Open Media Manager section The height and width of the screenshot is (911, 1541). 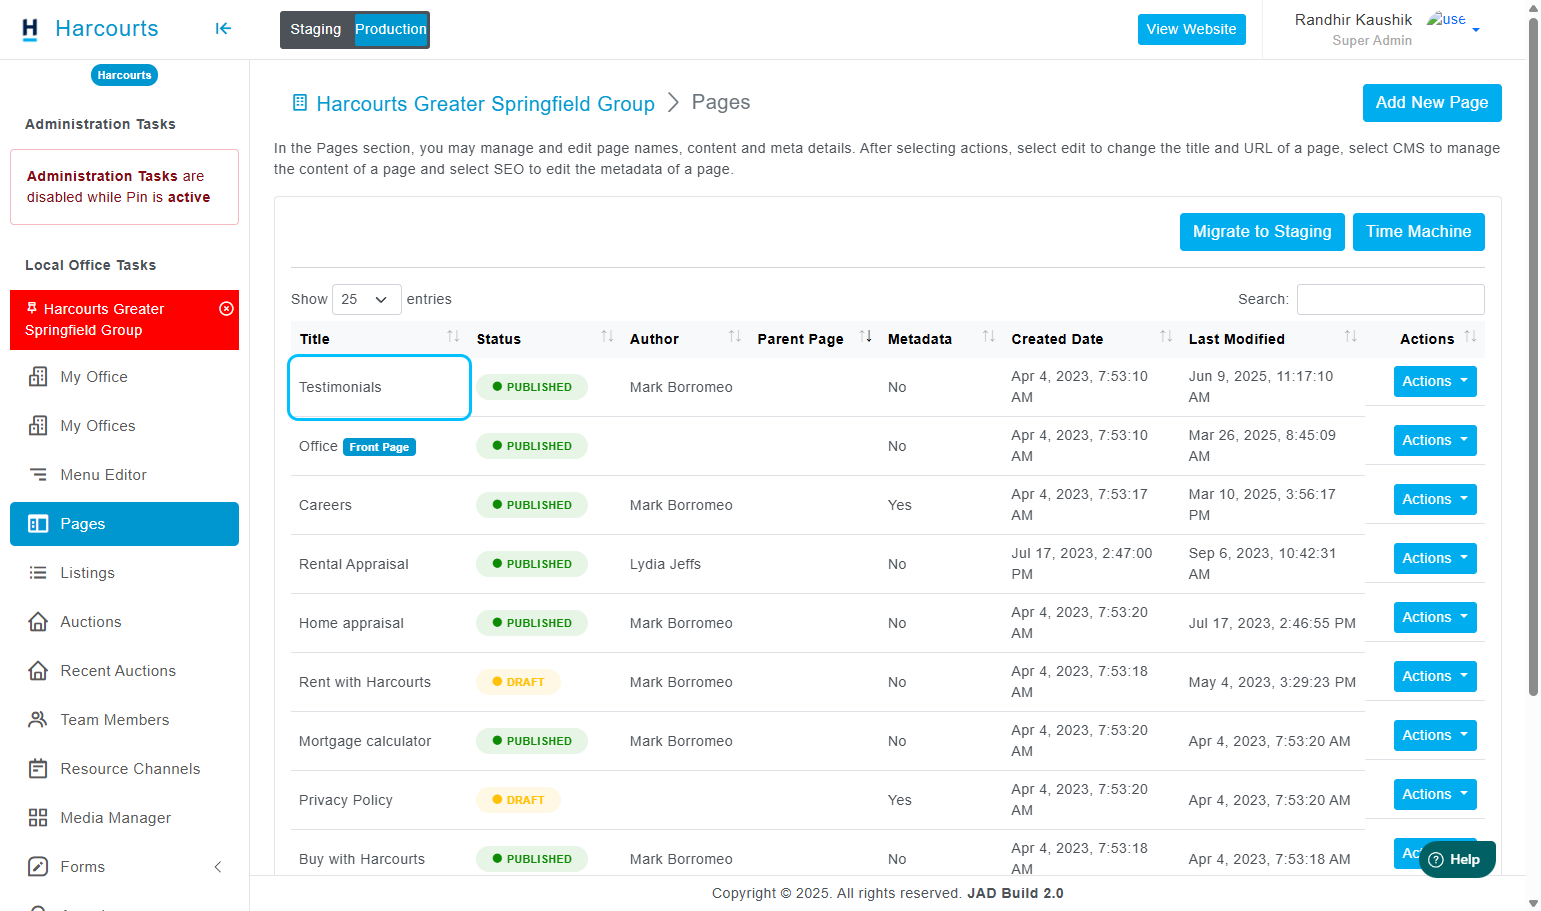coord(124,818)
